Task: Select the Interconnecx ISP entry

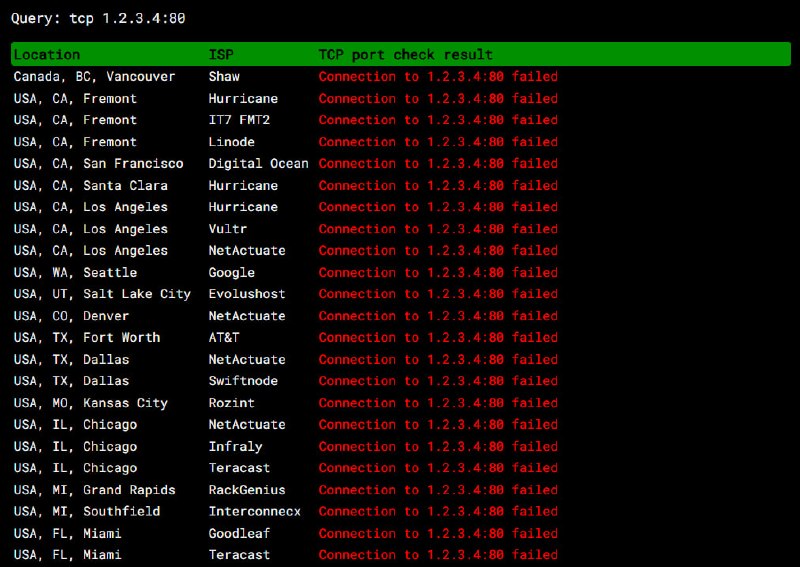Action: pyautogui.click(x=254, y=512)
